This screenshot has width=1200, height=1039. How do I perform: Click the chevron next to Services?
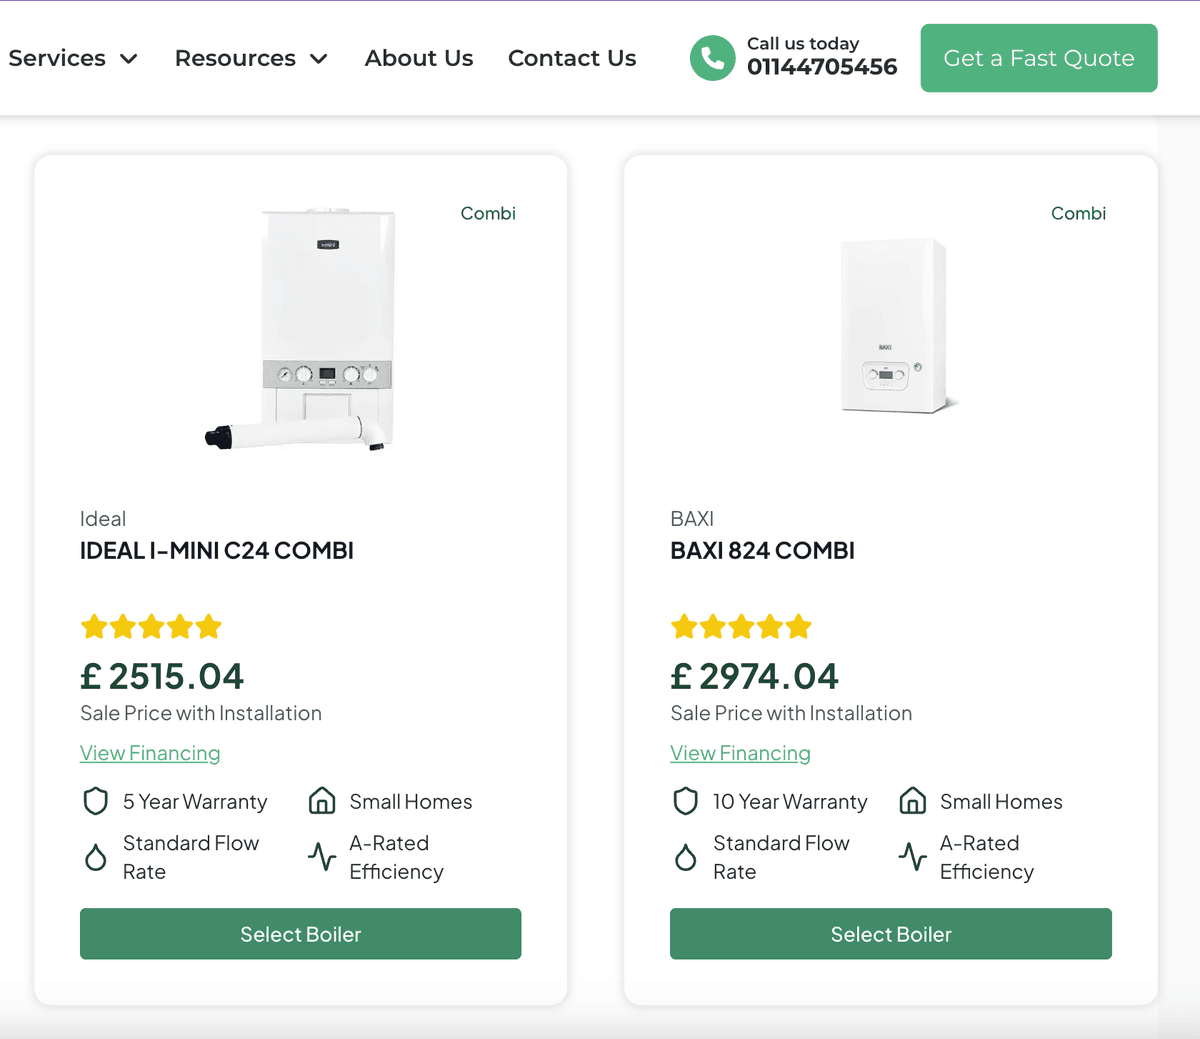pyautogui.click(x=128, y=59)
